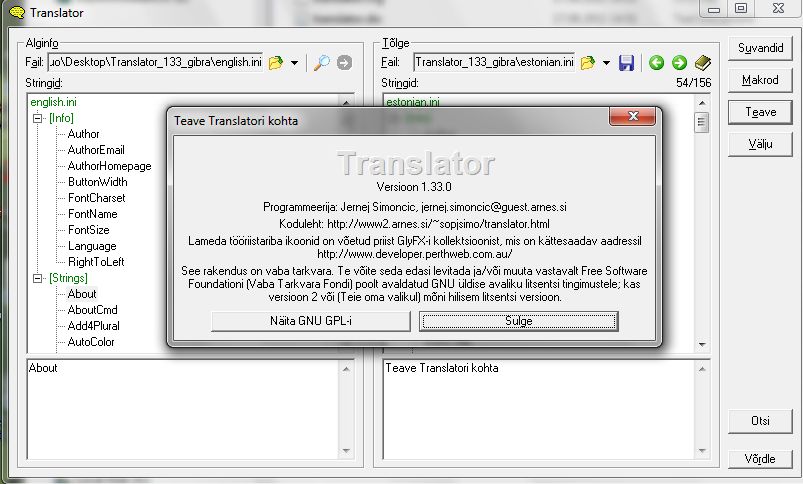Maximize the Translator window
The image size is (803, 484).
[x=741, y=8]
